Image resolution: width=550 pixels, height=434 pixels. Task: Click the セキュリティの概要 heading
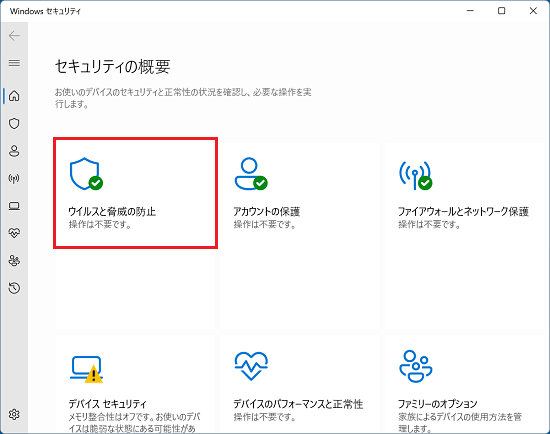113,66
